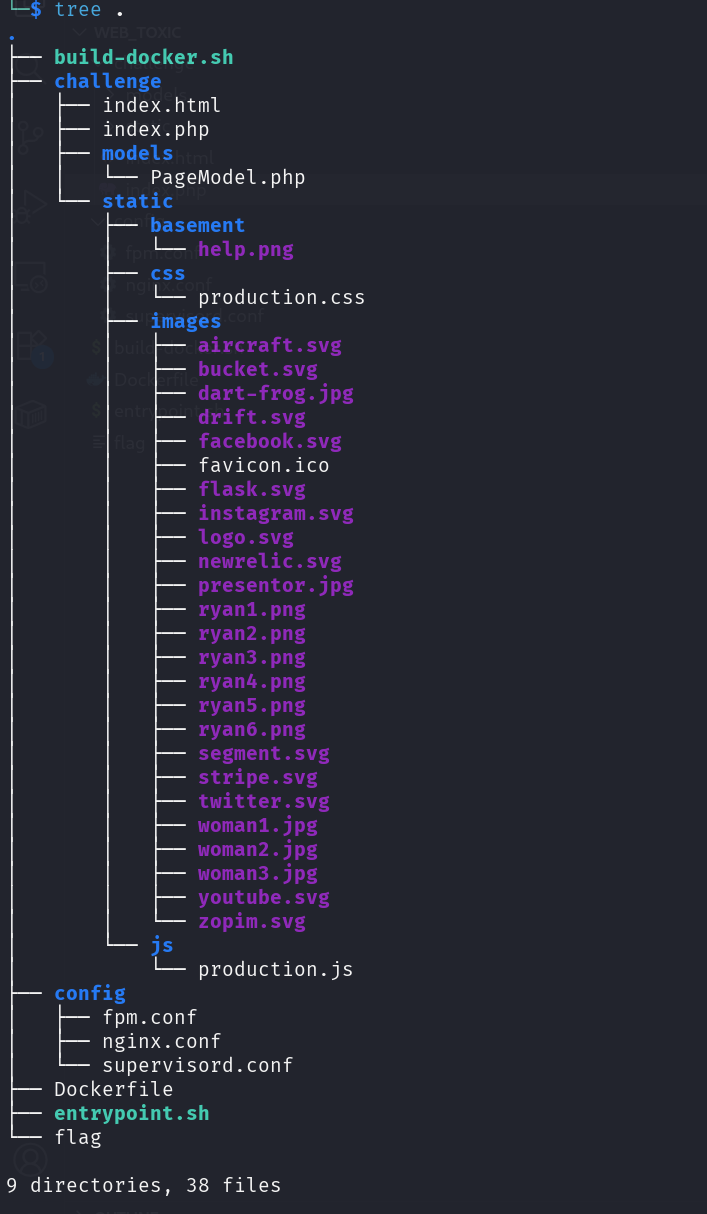Click the production.css file
707x1214 pixels.
tap(281, 297)
